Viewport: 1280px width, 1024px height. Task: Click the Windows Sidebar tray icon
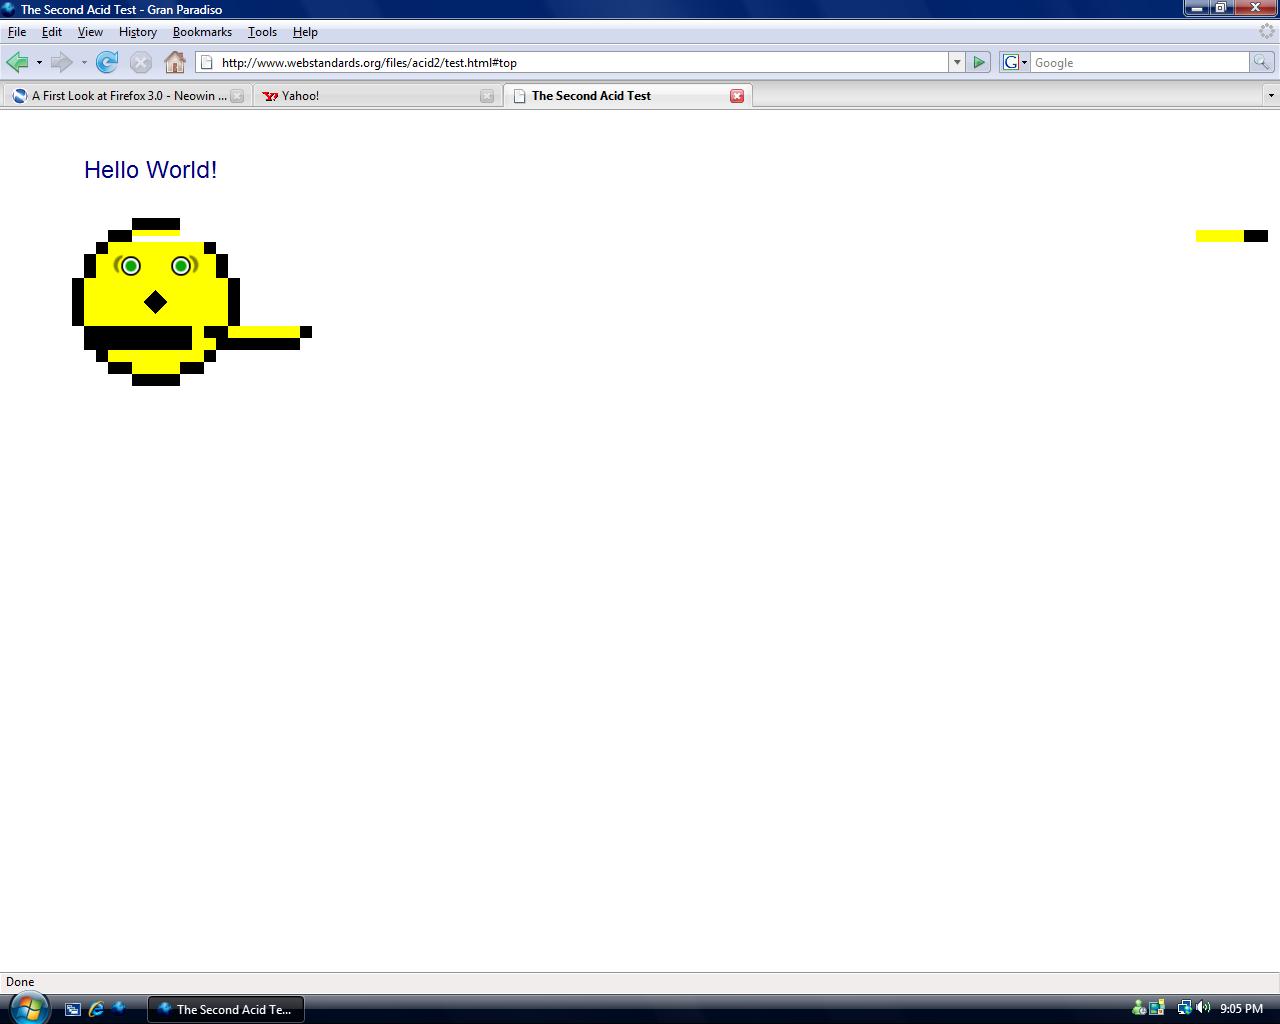click(1157, 1008)
